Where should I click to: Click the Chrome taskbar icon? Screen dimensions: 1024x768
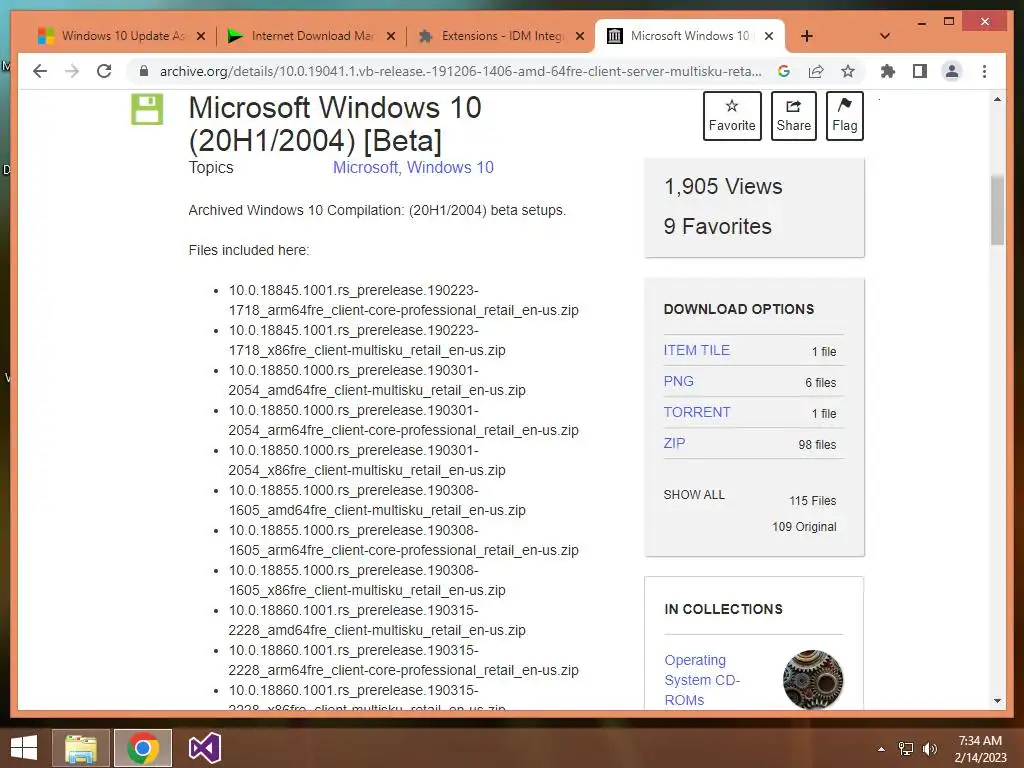[x=142, y=748]
